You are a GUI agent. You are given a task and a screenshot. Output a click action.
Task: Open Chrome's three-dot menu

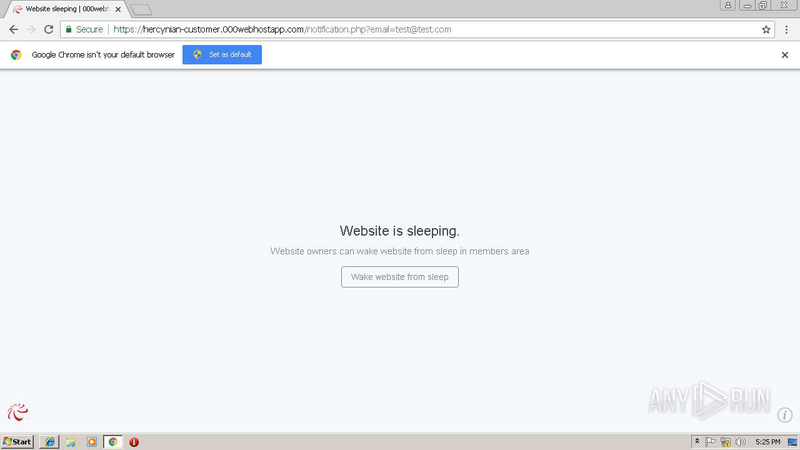tap(787, 30)
